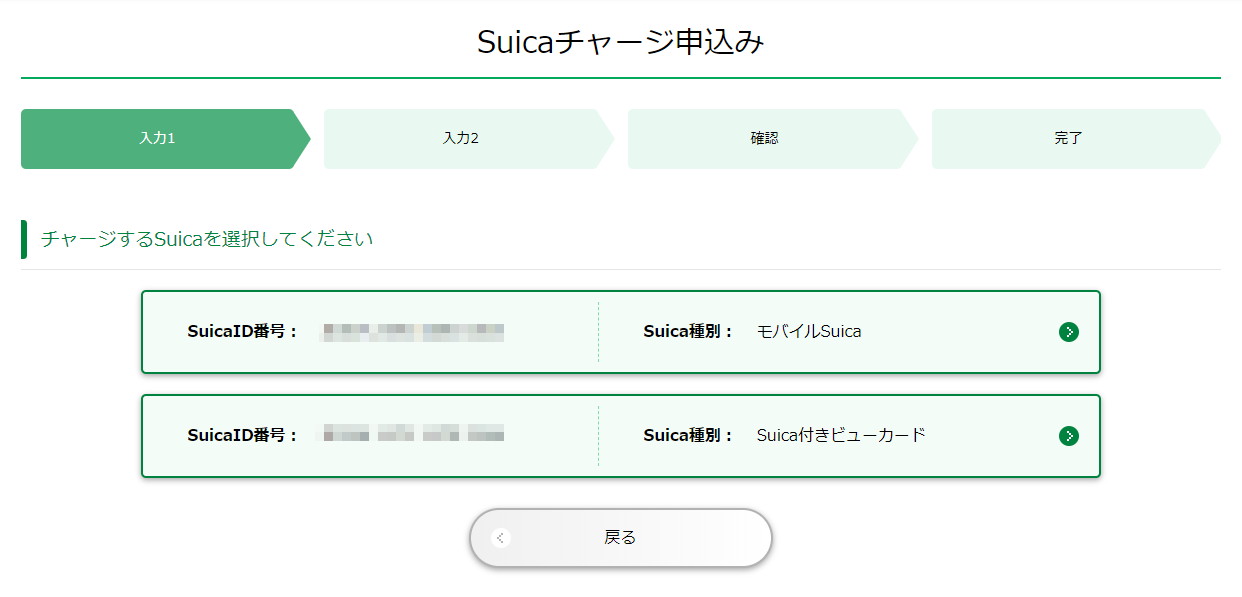
Task: Click the blurred Suica ID of ビューカード
Action: (412, 435)
